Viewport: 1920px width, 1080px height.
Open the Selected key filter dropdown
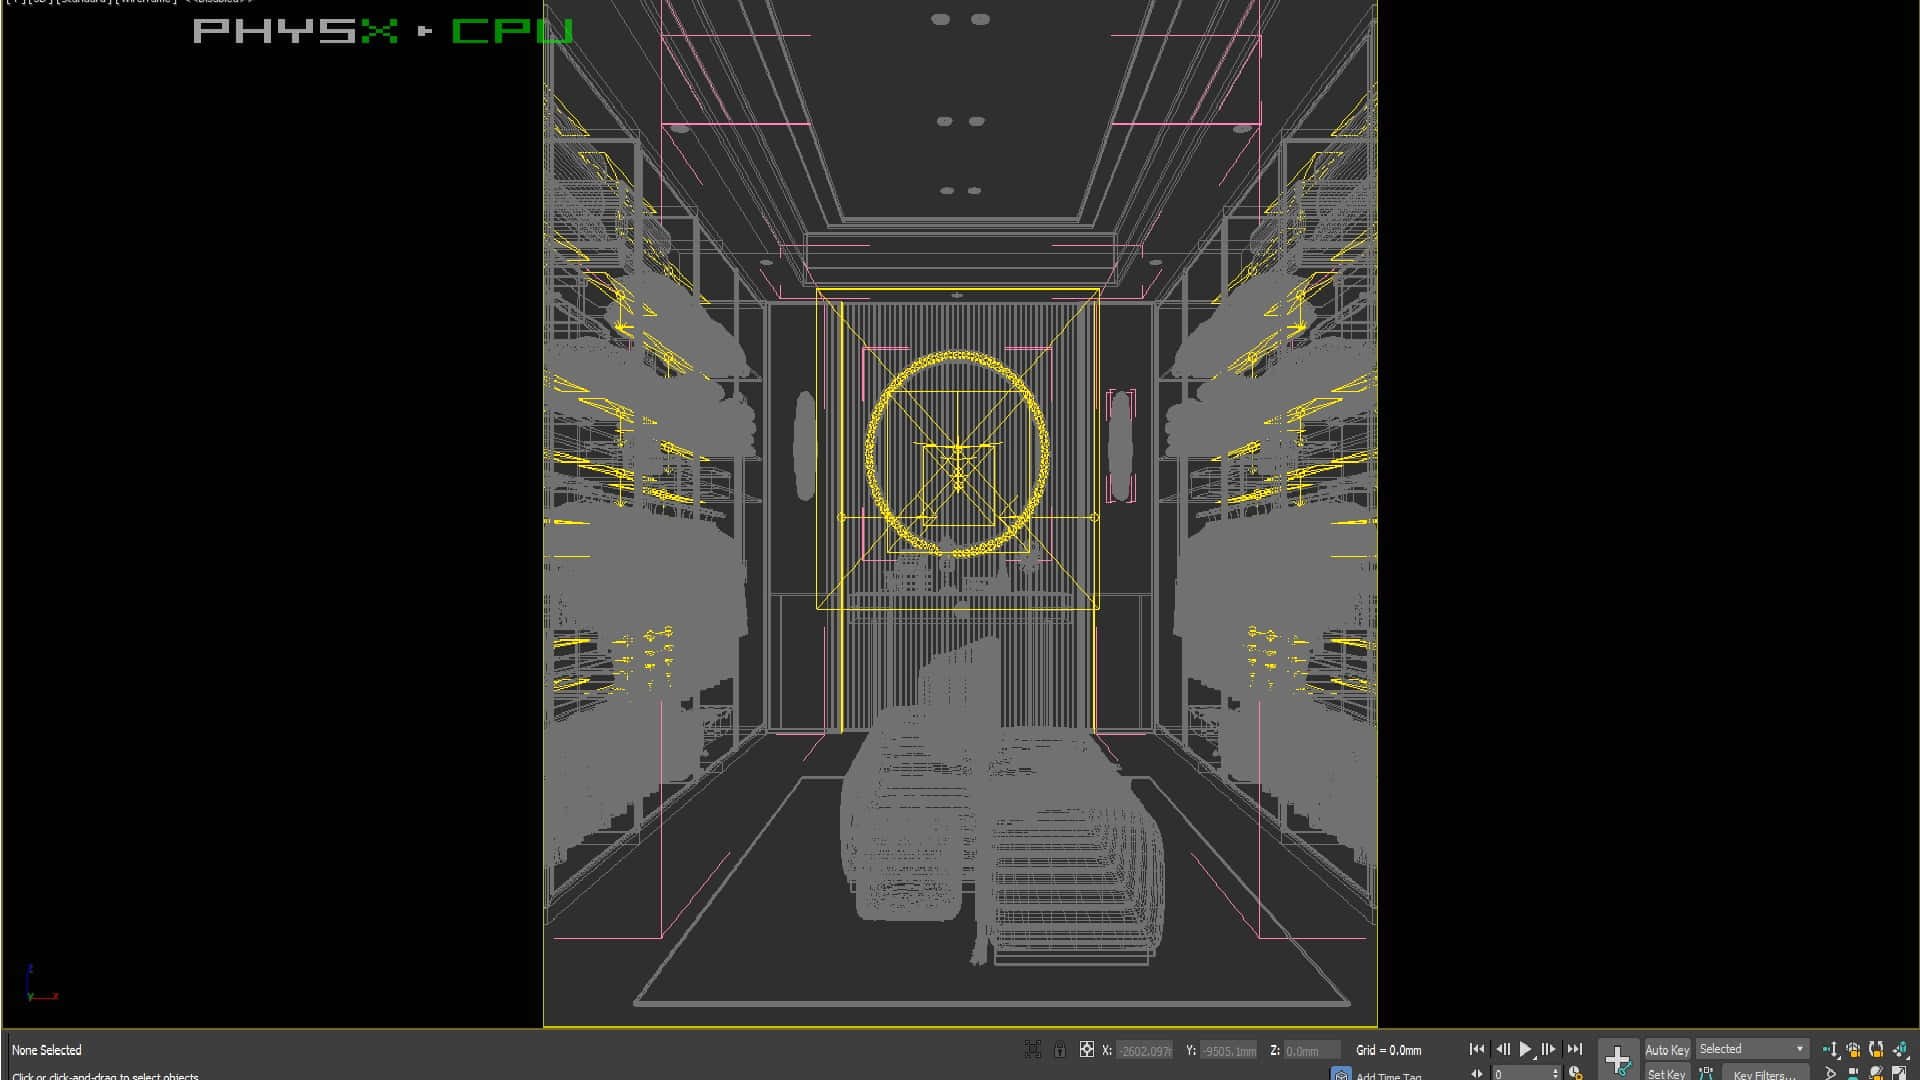tap(1752, 1049)
